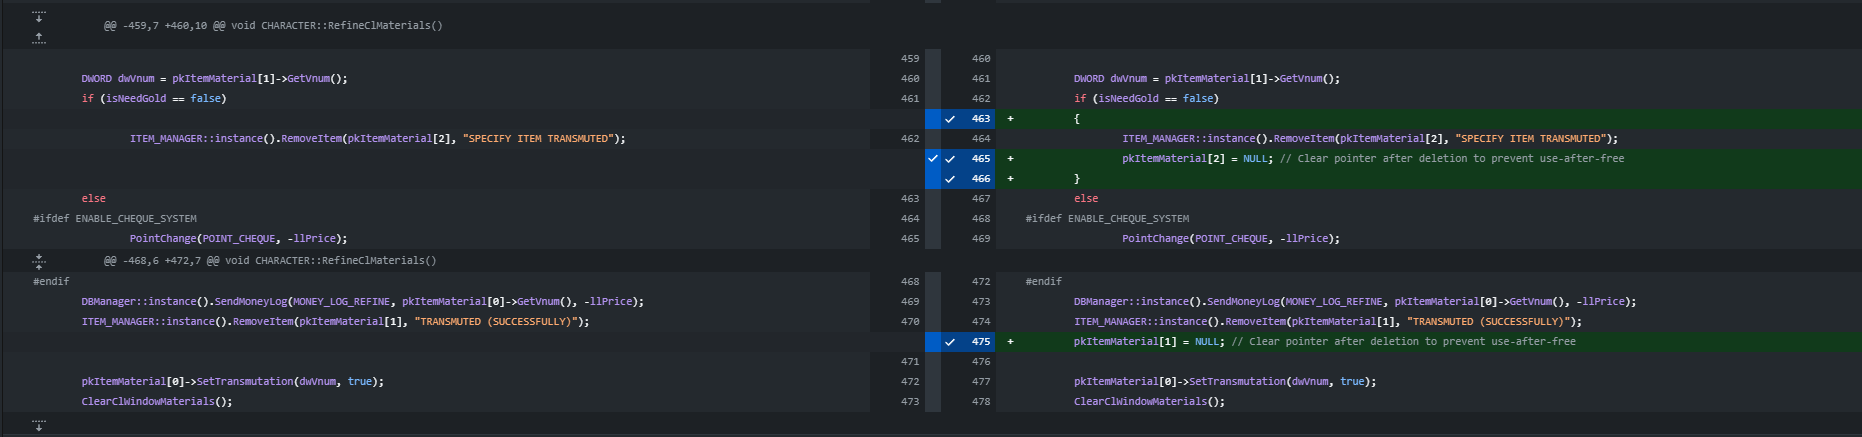Screen dimensions: 1862x437
Task: Toggle selection of added line 475
Action: coord(950,342)
